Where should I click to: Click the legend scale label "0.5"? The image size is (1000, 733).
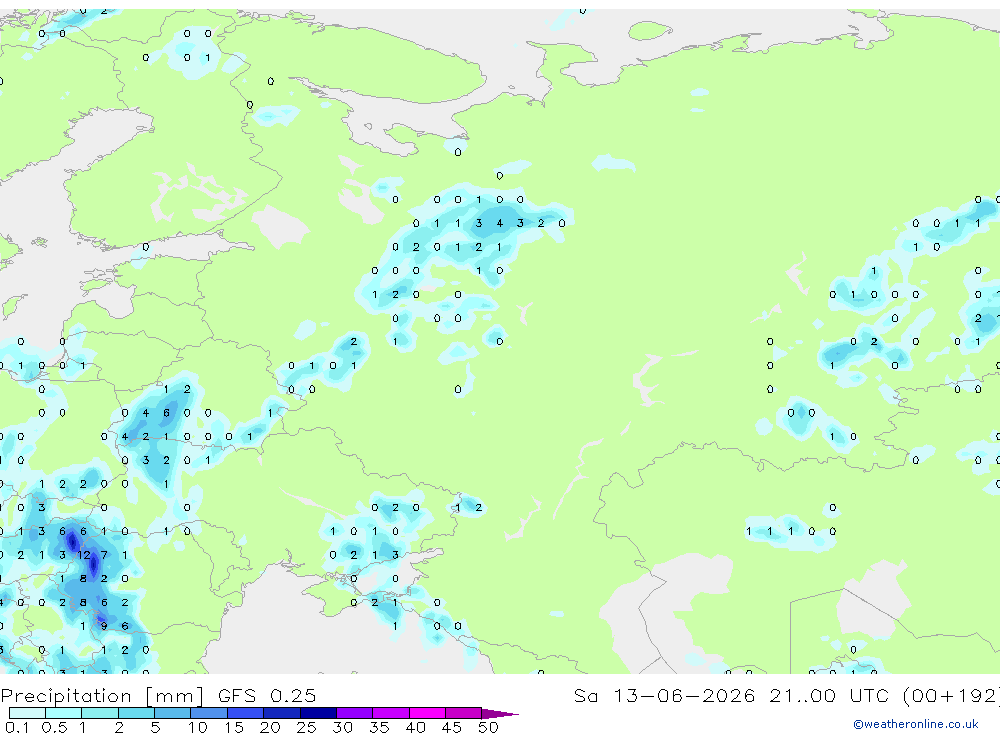click(x=54, y=727)
